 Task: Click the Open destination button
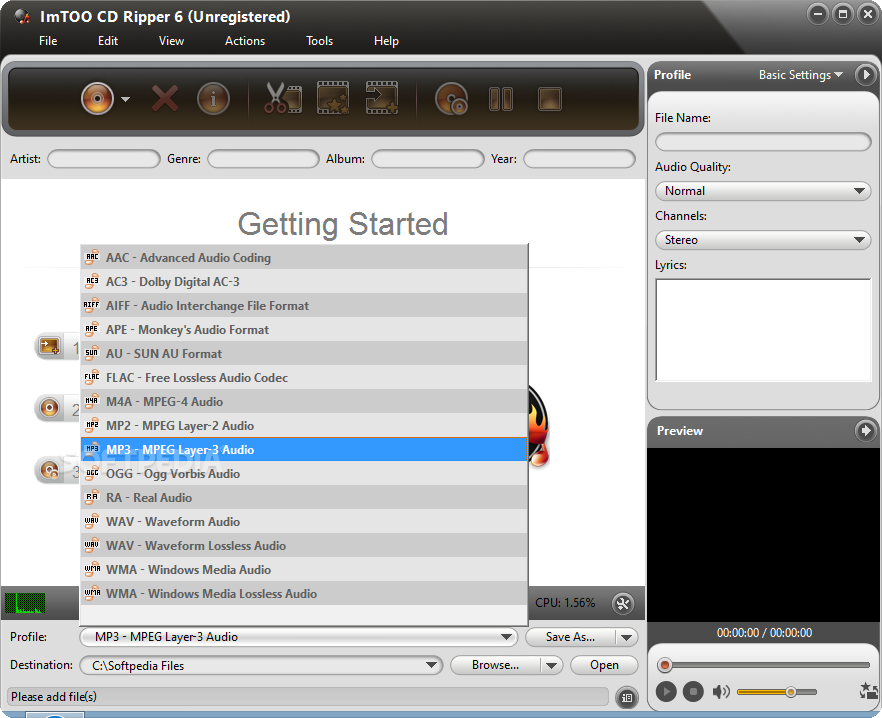(604, 665)
